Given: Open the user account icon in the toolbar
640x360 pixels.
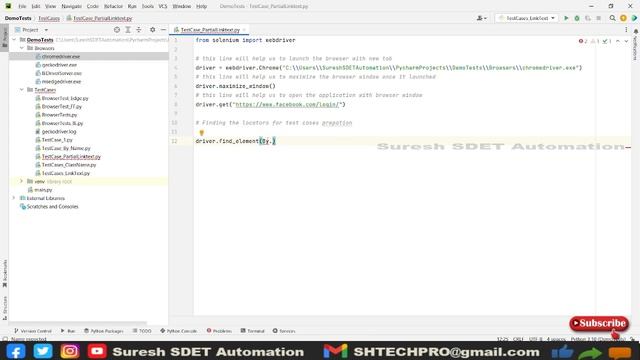Looking at the screenshot, I should [482, 18].
